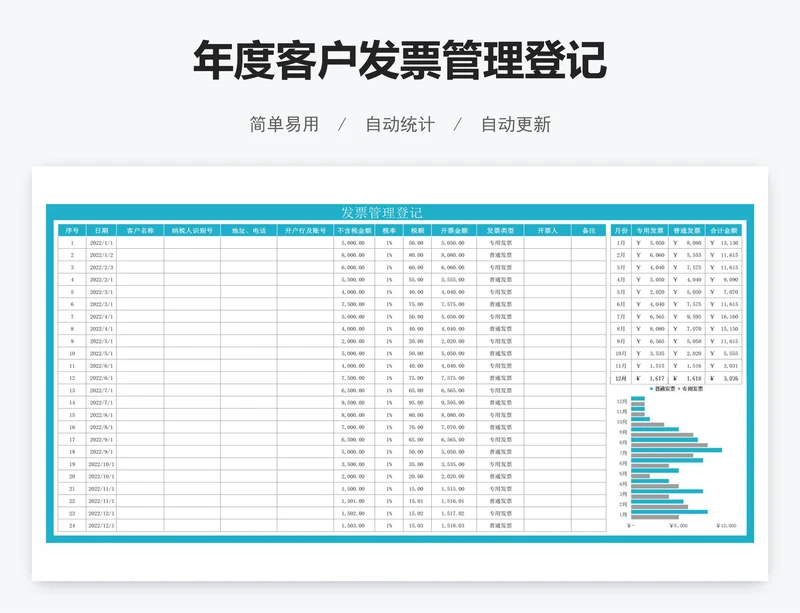This screenshot has width=800, height=613.
Task: Select the 不含税金额 column header
Action: [354, 231]
